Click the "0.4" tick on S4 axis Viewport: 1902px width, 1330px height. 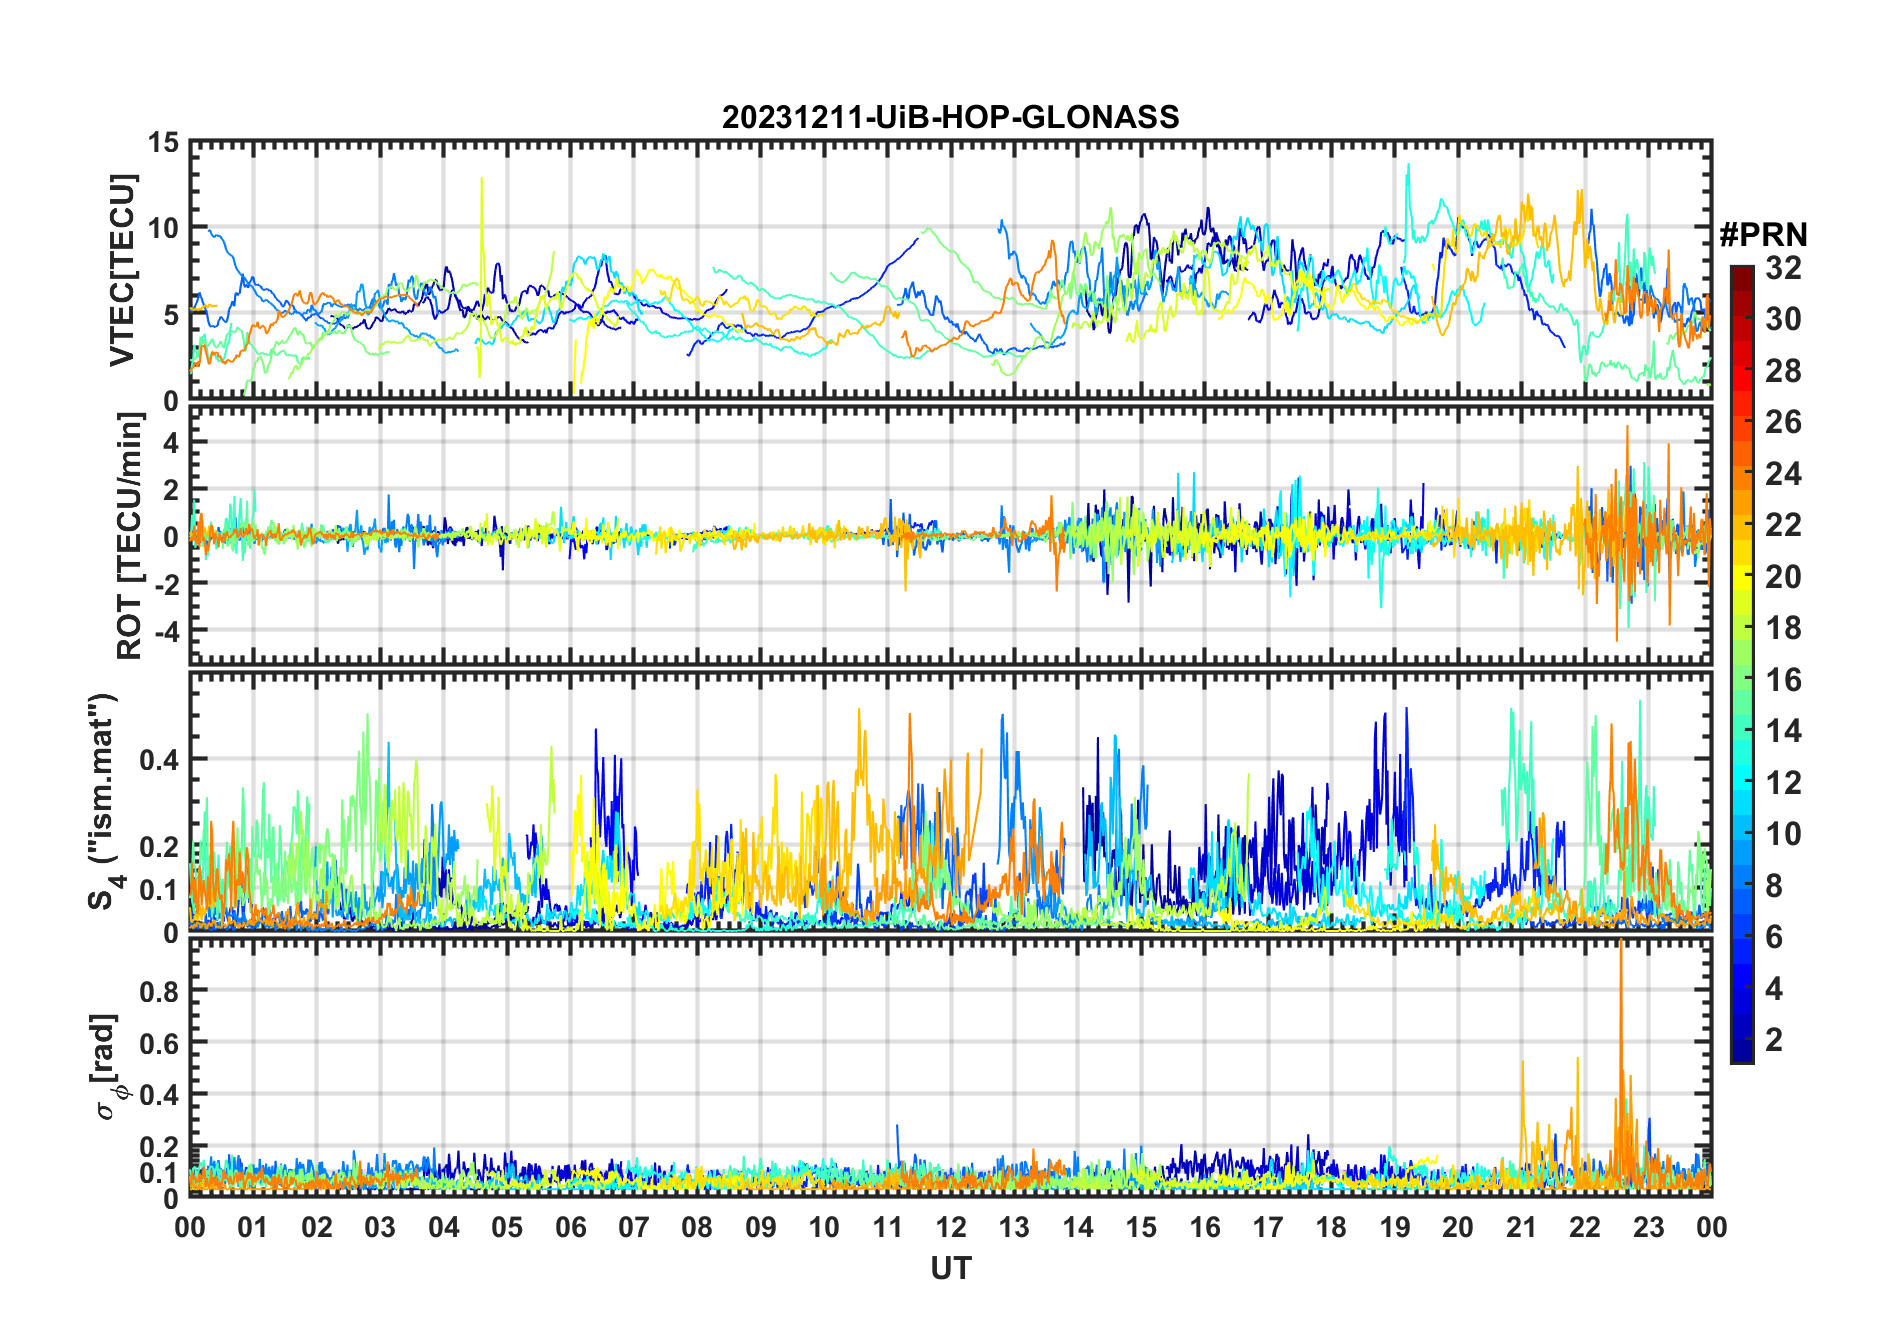pyautogui.click(x=160, y=760)
